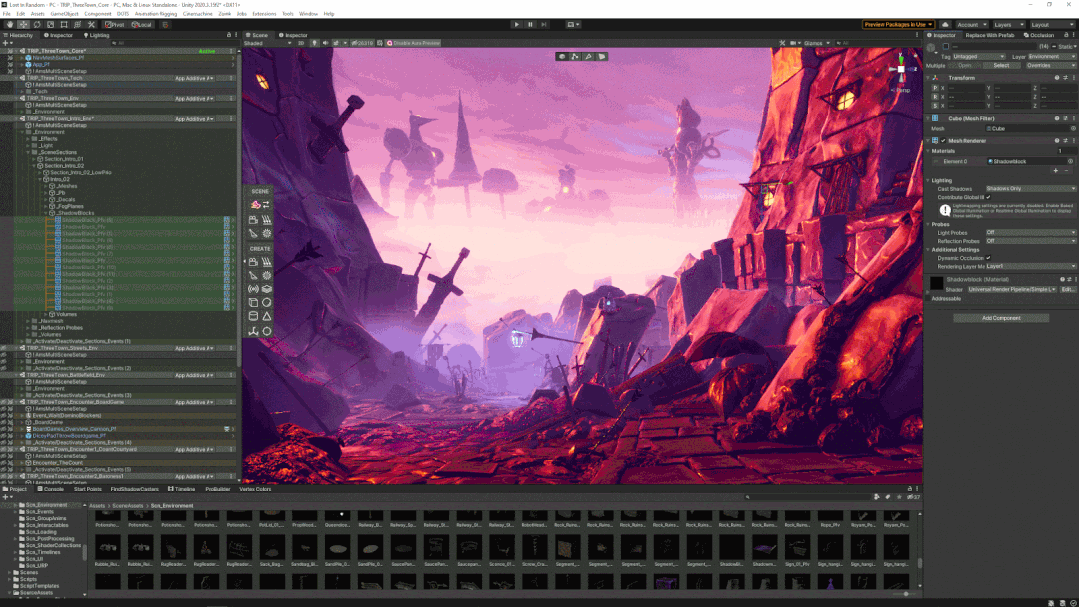Click Disable Aura Preview button
The height and width of the screenshot is (607, 1079).
point(414,43)
